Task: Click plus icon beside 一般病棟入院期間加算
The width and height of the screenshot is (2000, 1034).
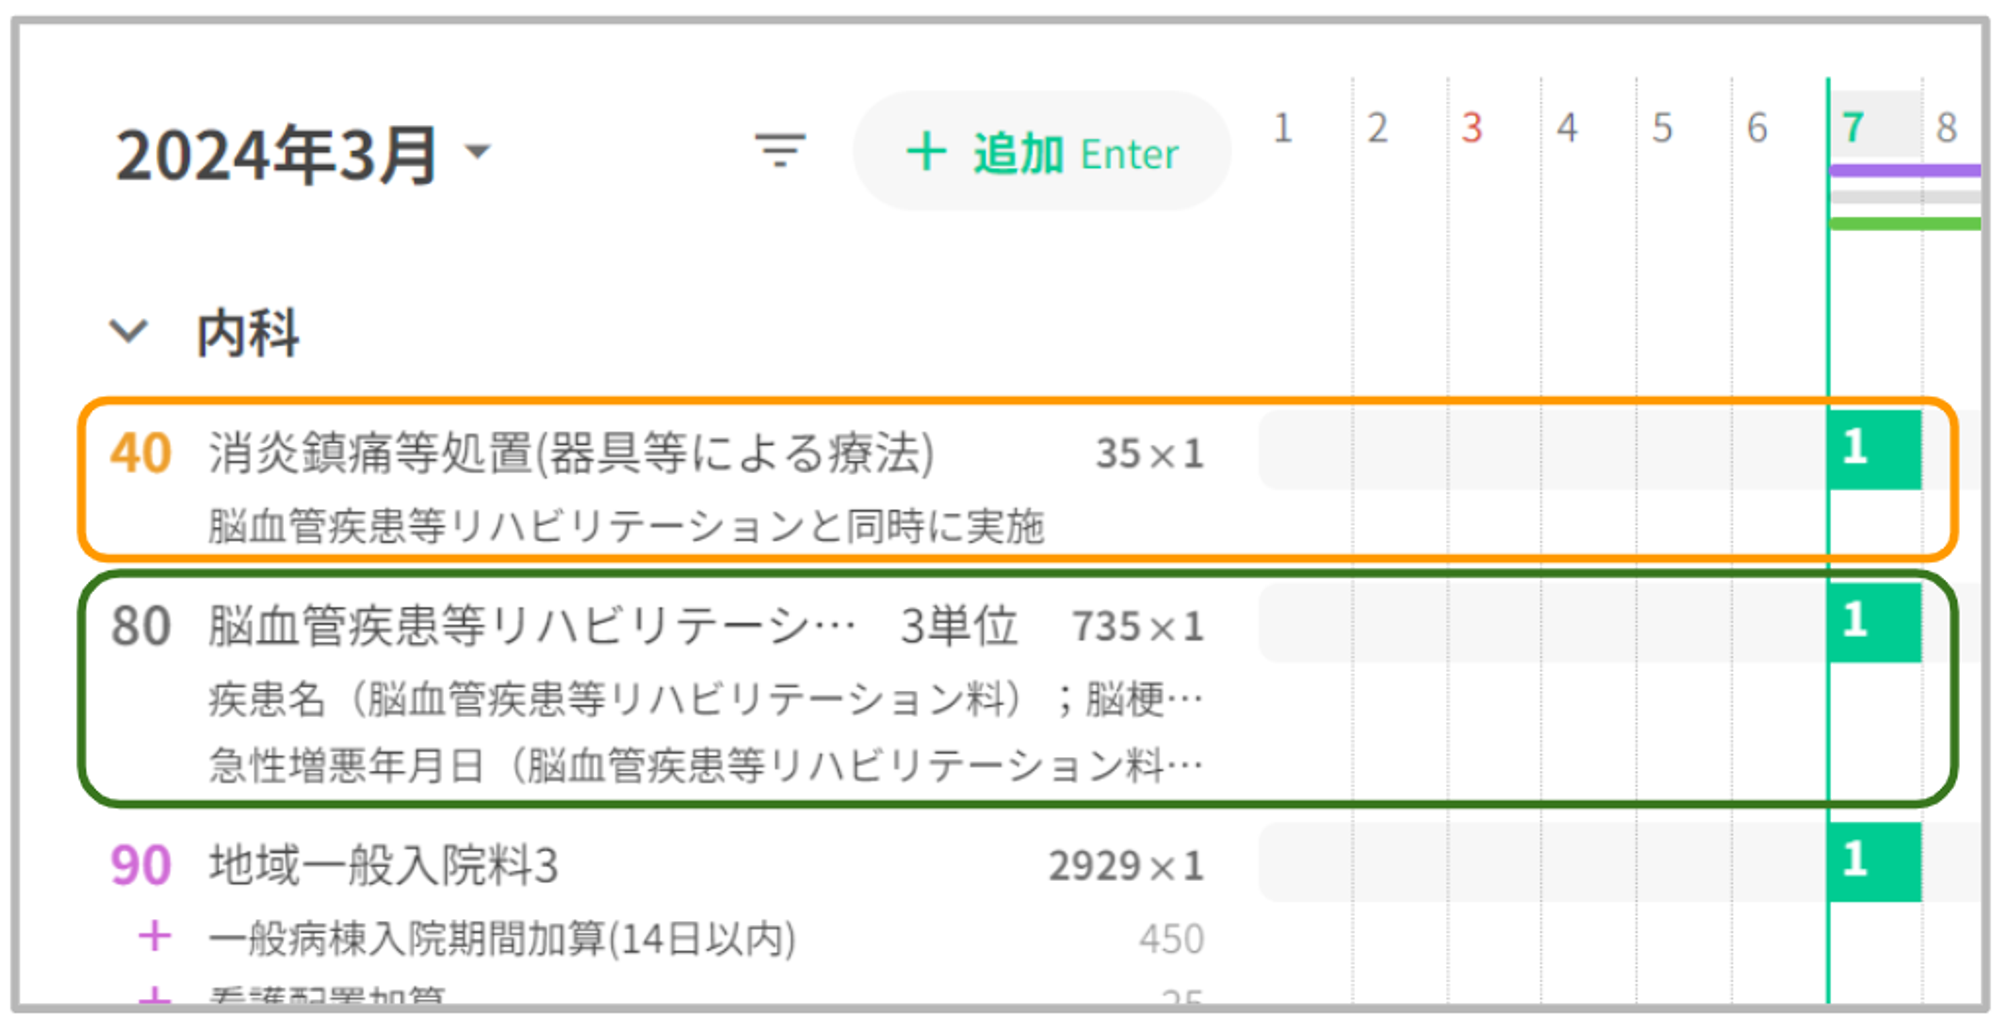Action: point(154,937)
